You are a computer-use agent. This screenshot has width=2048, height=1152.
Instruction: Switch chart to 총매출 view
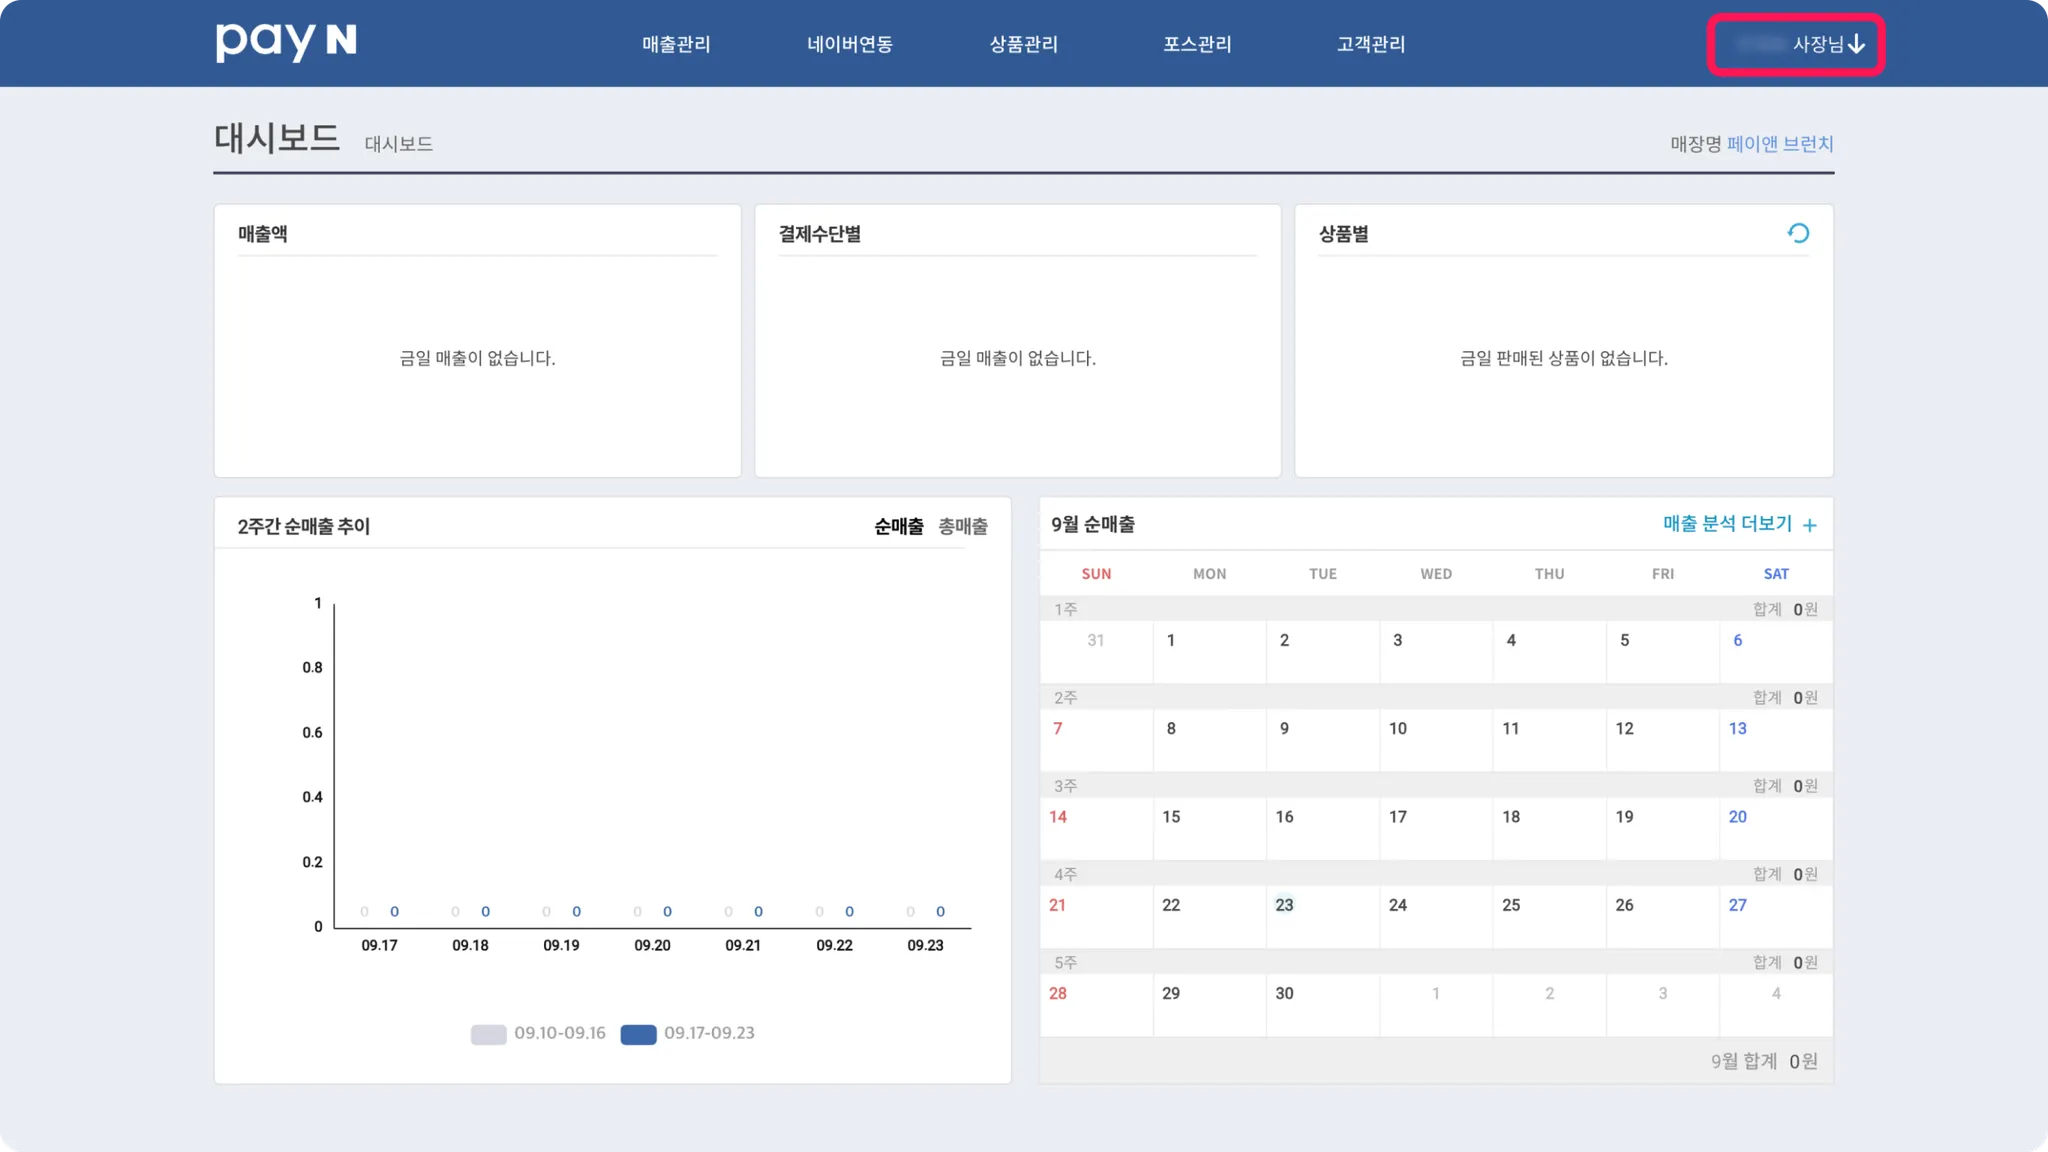click(963, 526)
